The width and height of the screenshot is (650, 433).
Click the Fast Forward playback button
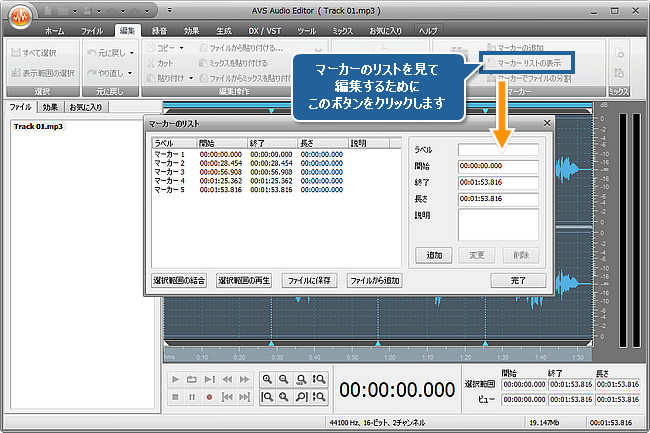[x=243, y=380]
